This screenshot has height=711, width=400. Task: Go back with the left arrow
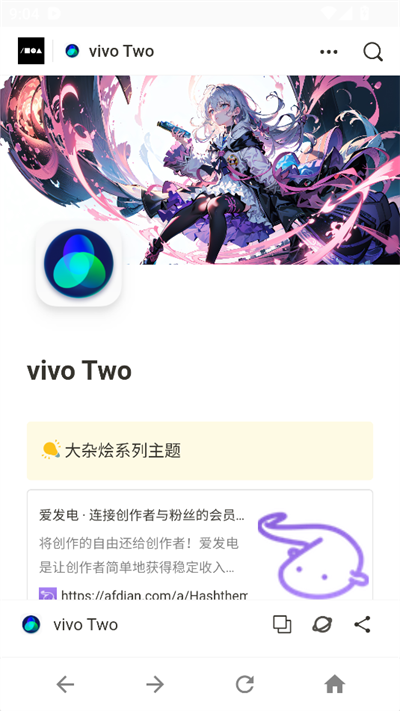click(x=65, y=684)
